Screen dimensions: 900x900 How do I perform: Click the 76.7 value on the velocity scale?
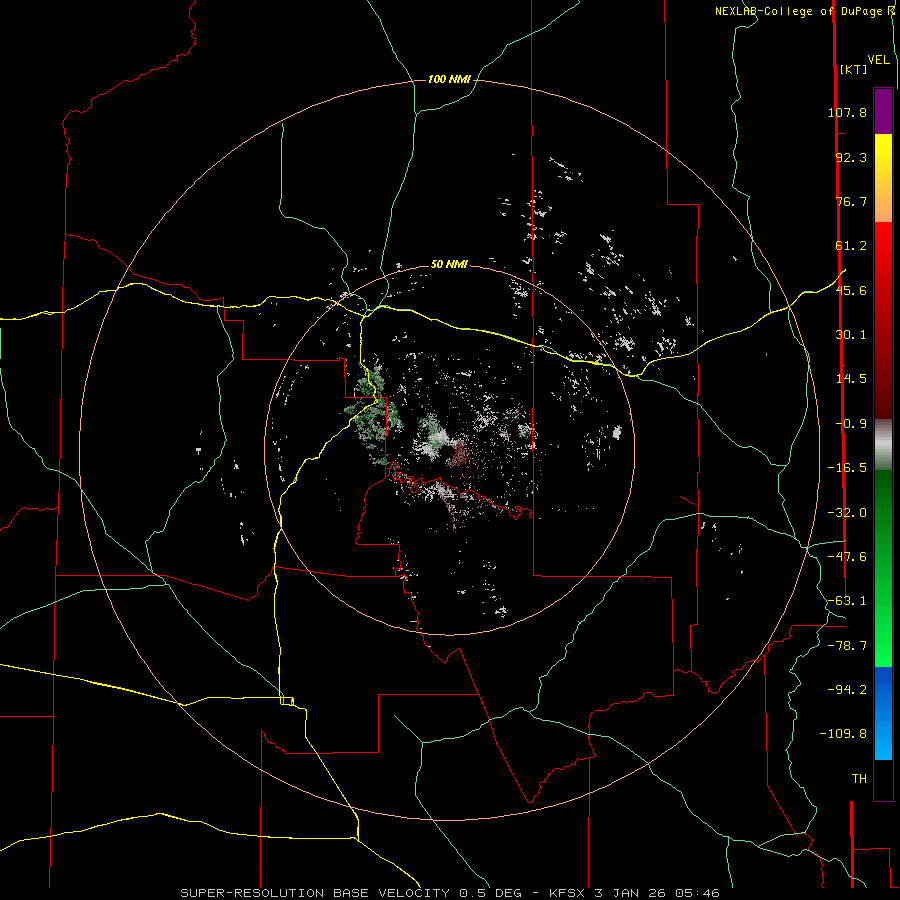point(851,201)
